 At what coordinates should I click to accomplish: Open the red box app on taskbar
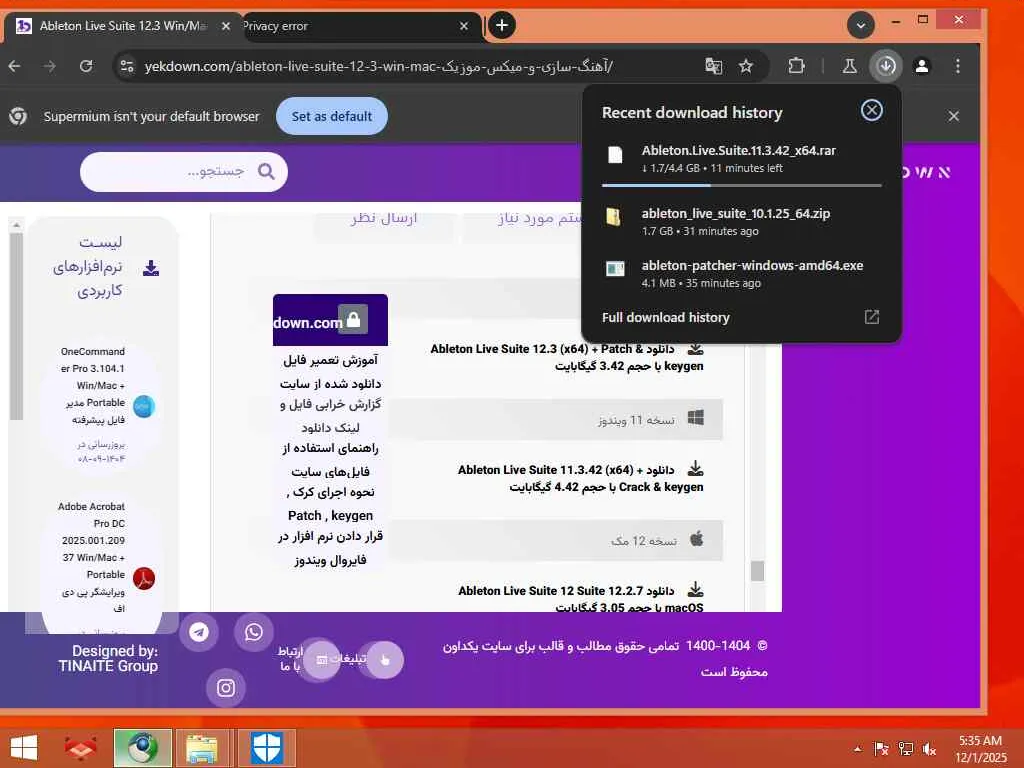pos(80,747)
